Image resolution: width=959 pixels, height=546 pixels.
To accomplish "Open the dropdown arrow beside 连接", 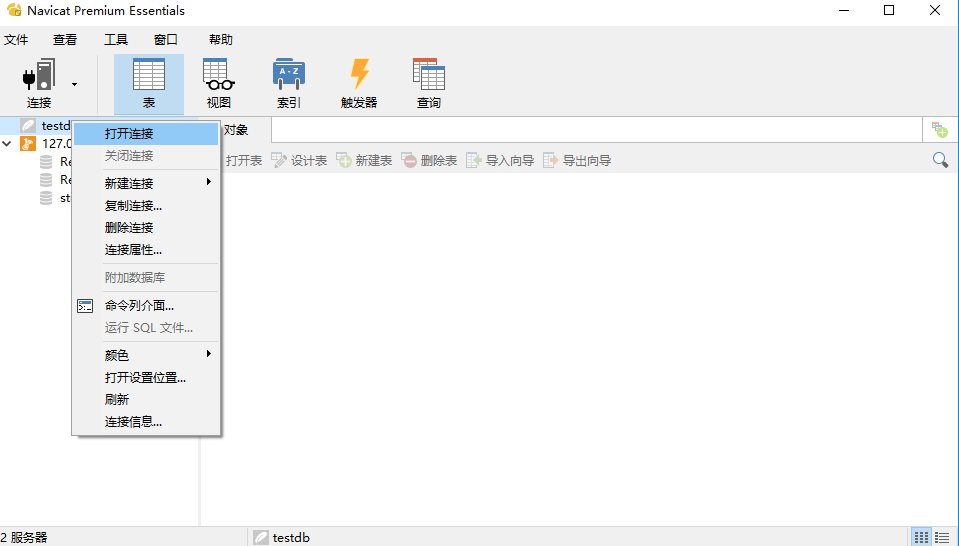I will (74, 84).
